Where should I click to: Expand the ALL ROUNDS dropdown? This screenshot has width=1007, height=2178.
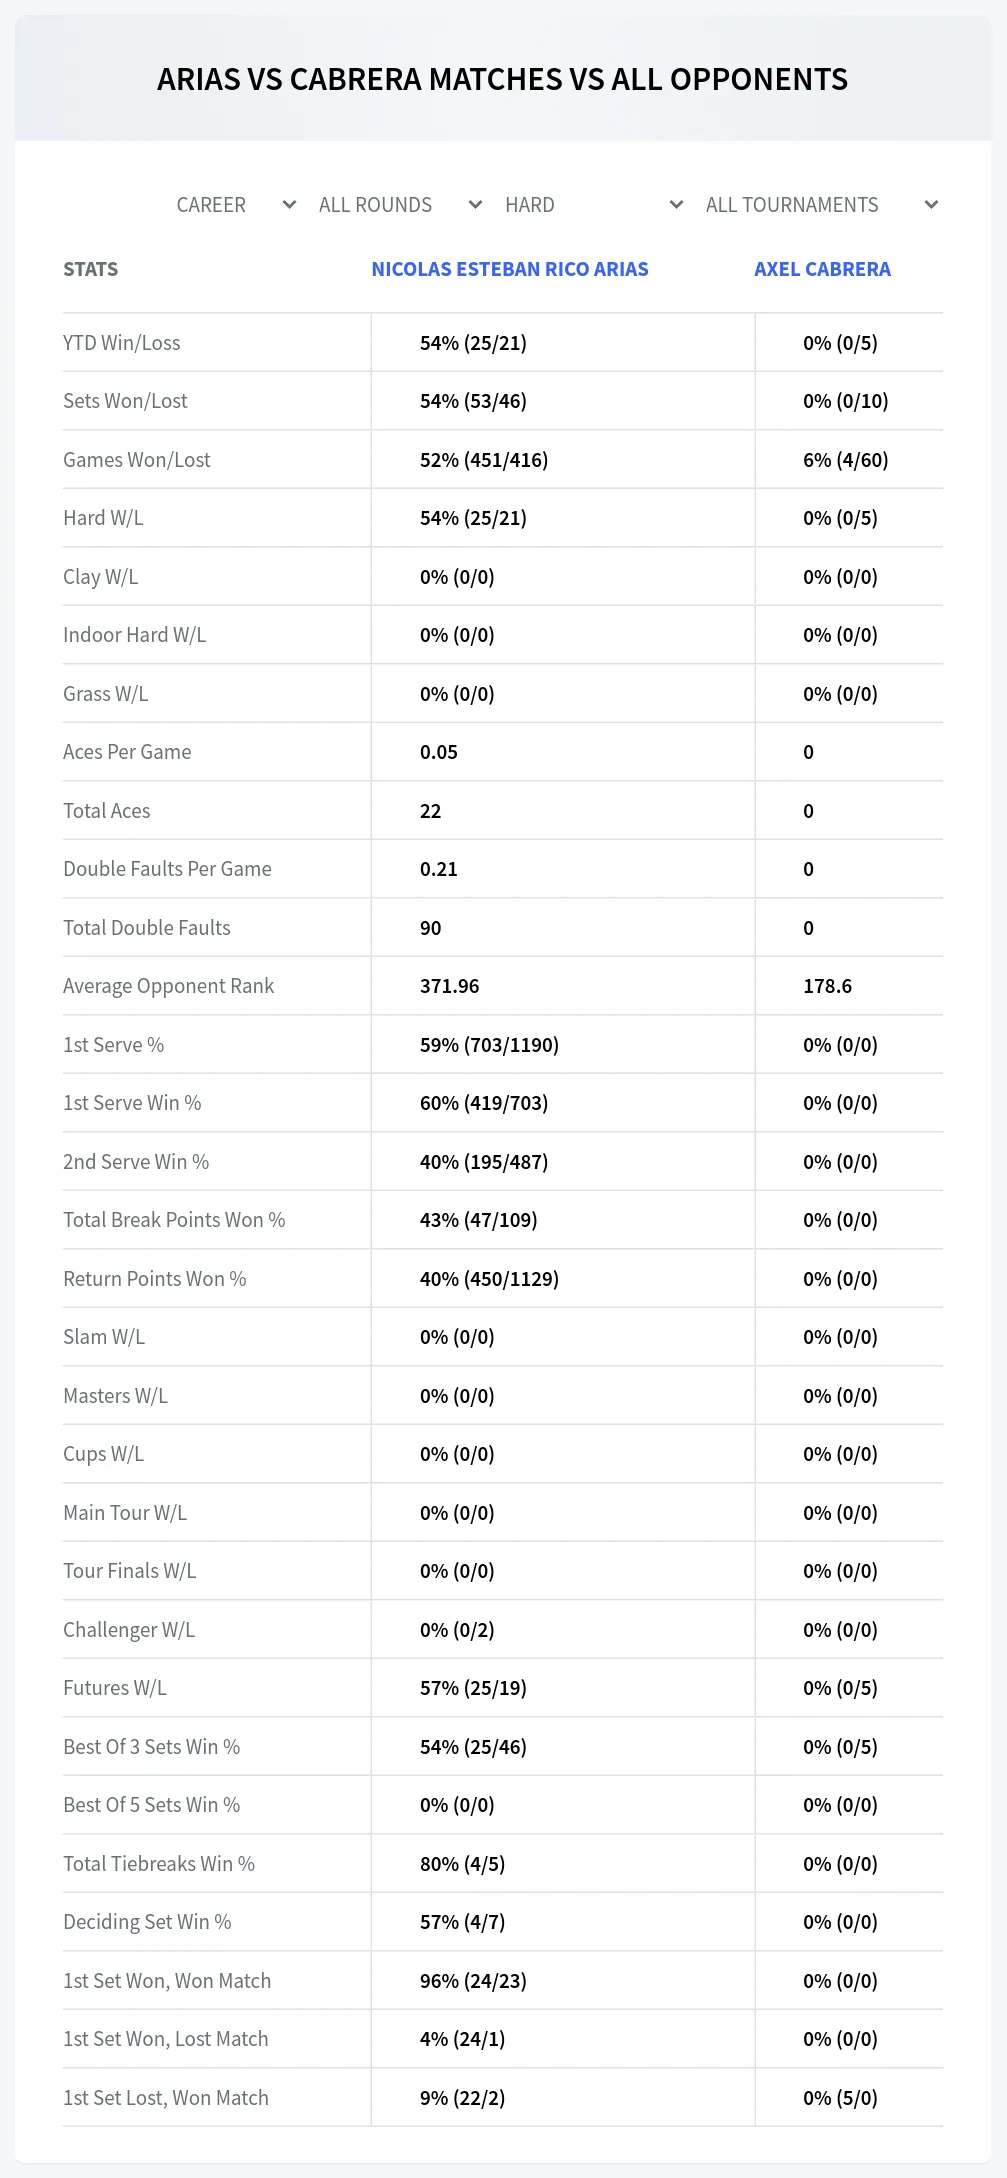[400, 205]
